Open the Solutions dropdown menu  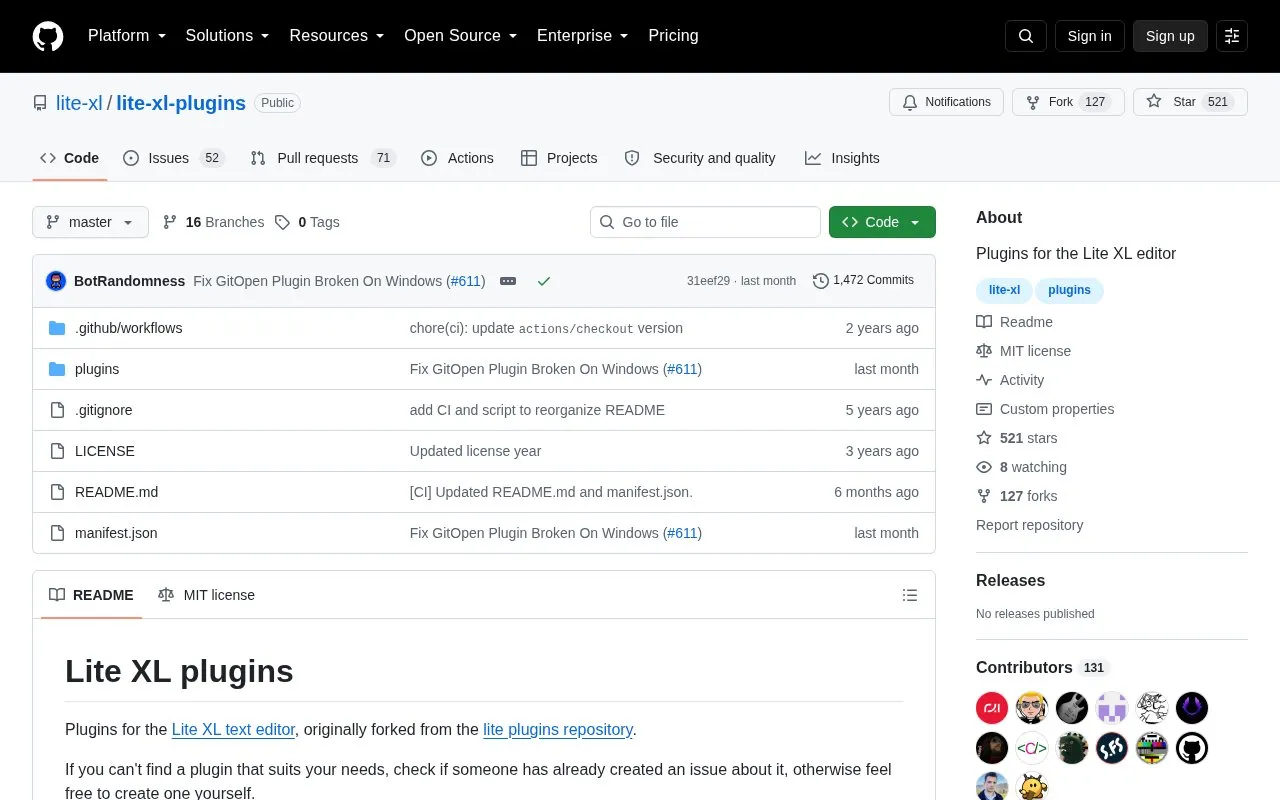point(228,36)
